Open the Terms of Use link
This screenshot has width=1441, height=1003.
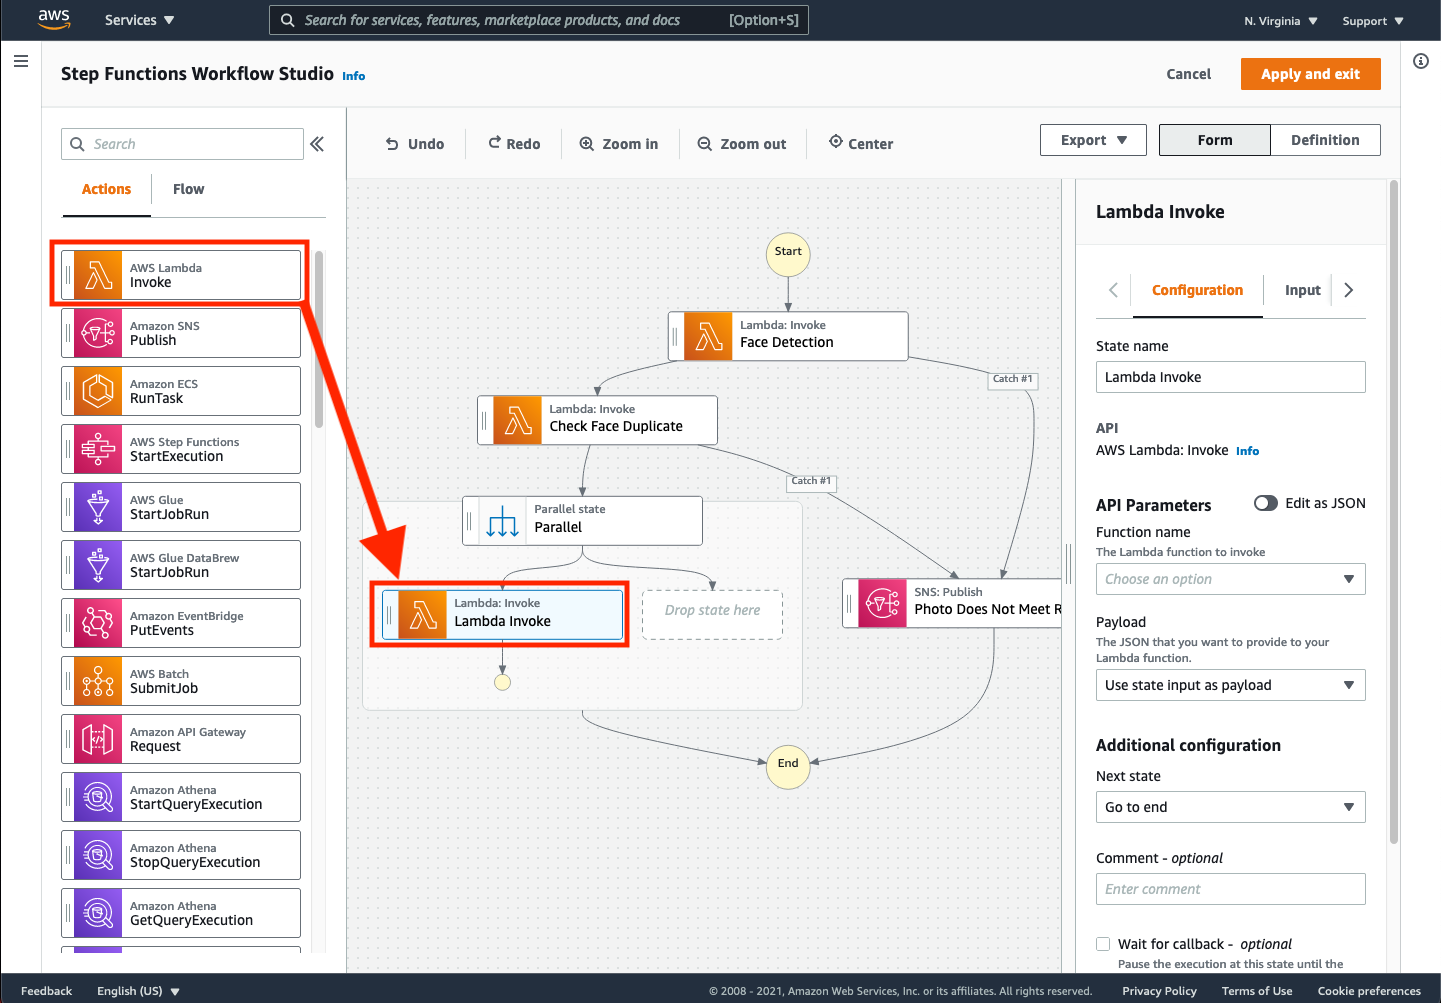tap(1257, 991)
